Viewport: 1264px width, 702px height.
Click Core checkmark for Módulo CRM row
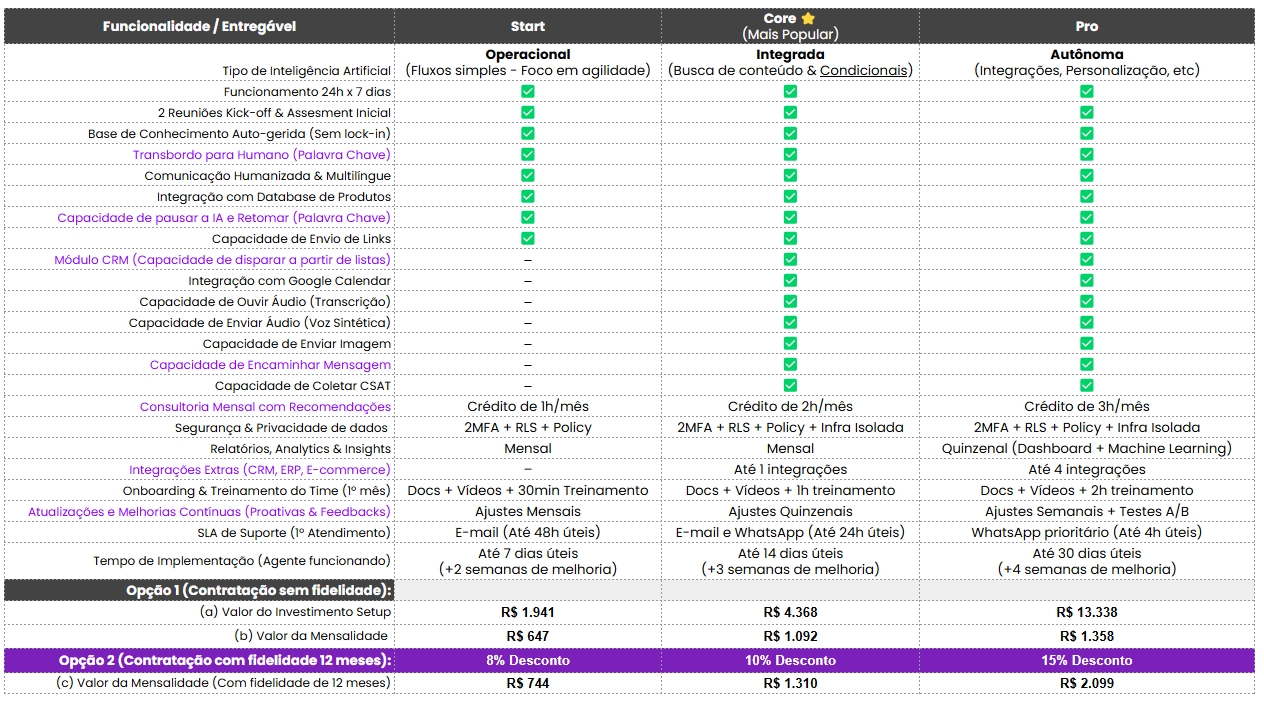[x=790, y=260]
